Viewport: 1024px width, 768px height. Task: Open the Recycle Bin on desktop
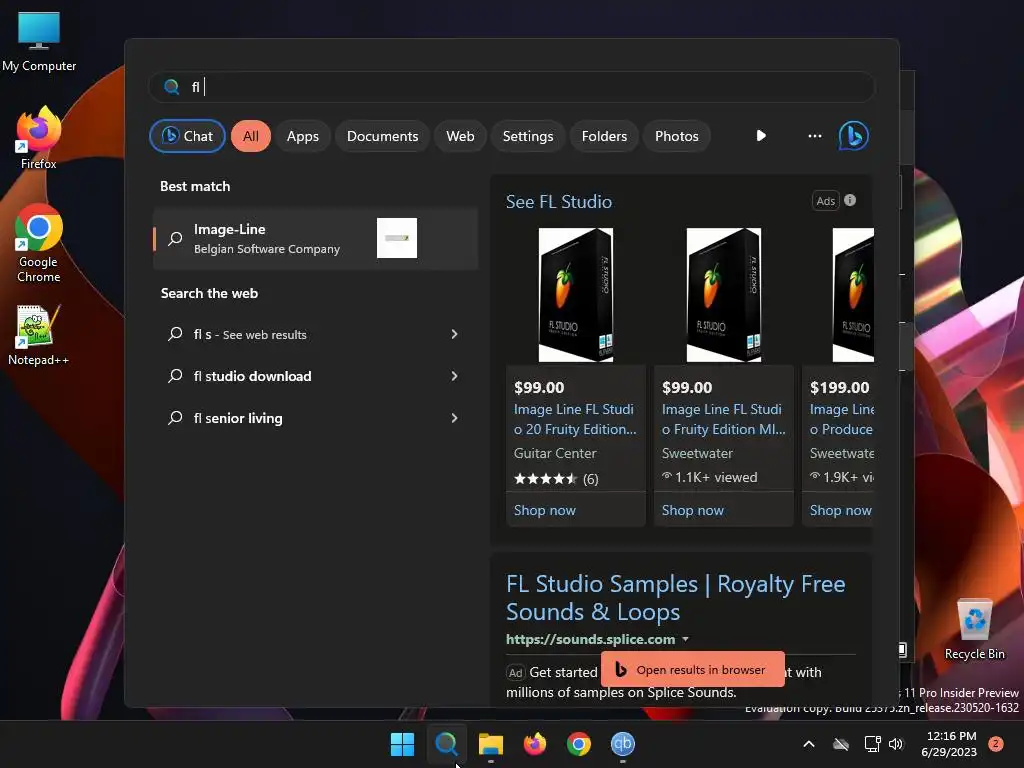click(974, 630)
